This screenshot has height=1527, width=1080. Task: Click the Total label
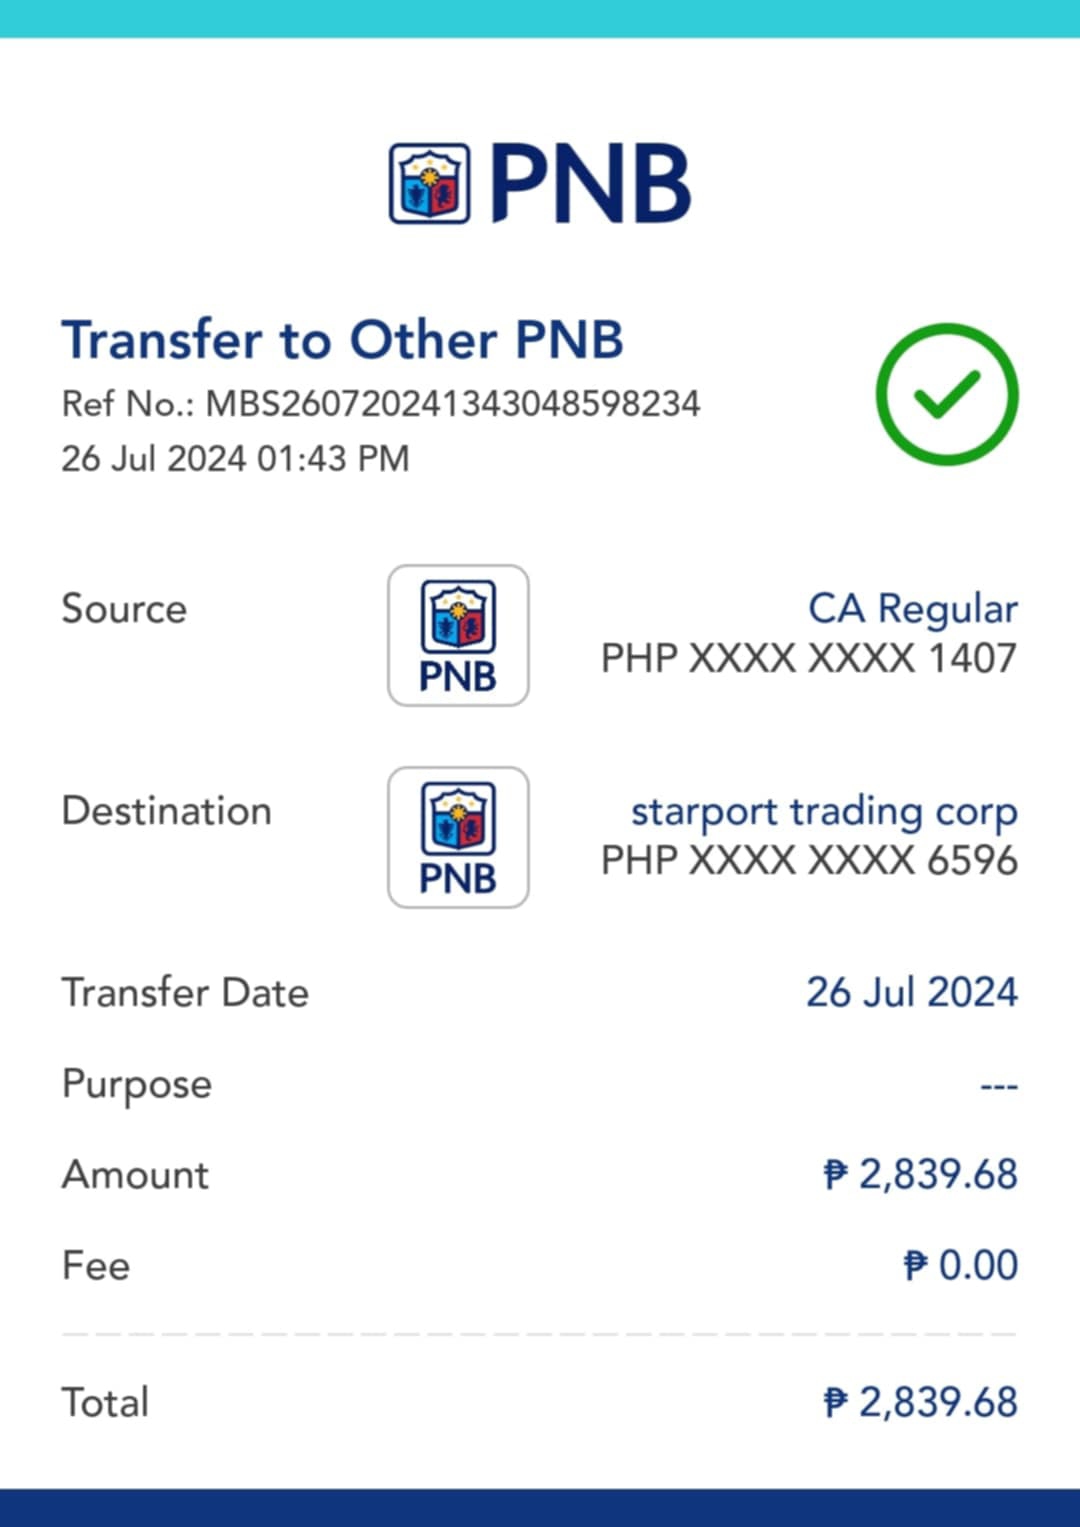point(105,1403)
